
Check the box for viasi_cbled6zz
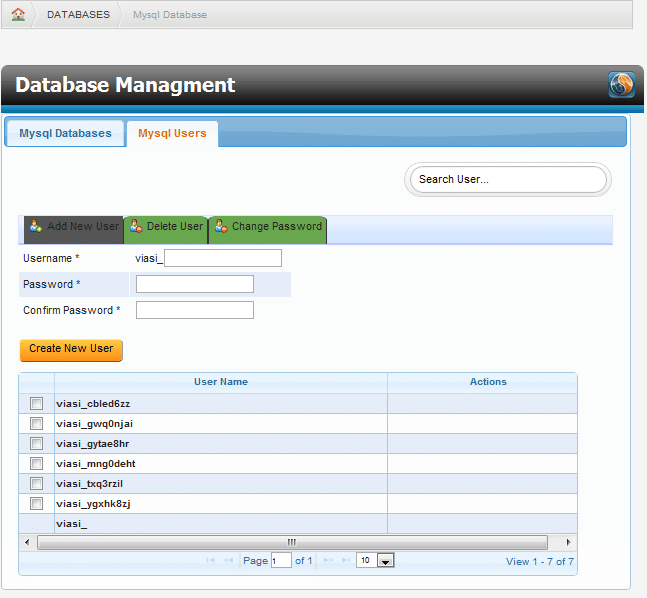(x=37, y=404)
